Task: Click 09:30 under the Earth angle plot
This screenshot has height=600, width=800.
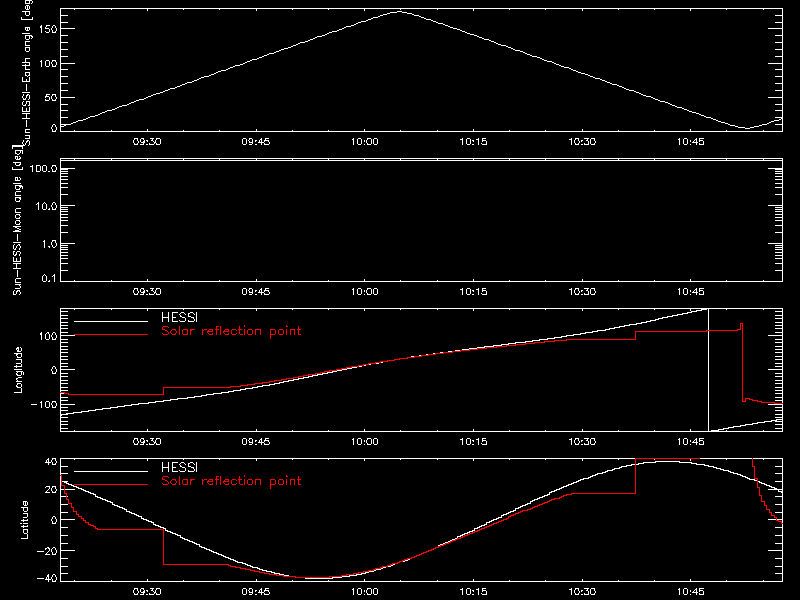Action: coord(147,141)
